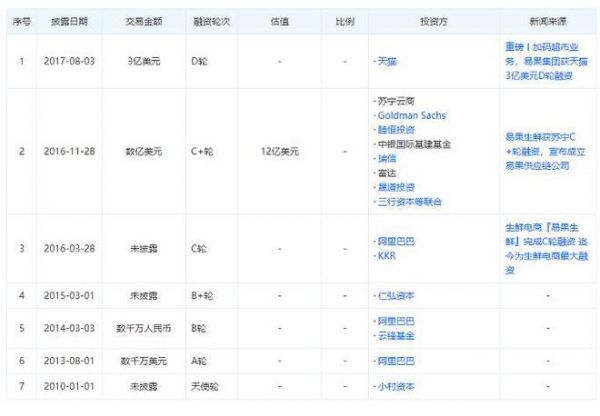The width and height of the screenshot is (600, 416).
Task: Click the 披露日期 column header
Action: [x=69, y=22]
